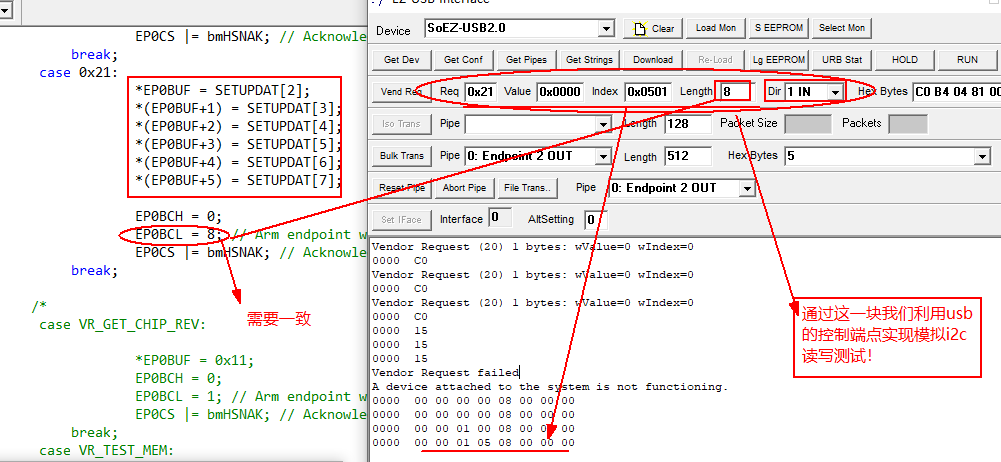Click the Get Strings button
Image resolution: width=1001 pixels, height=462 pixels.
pos(589,60)
